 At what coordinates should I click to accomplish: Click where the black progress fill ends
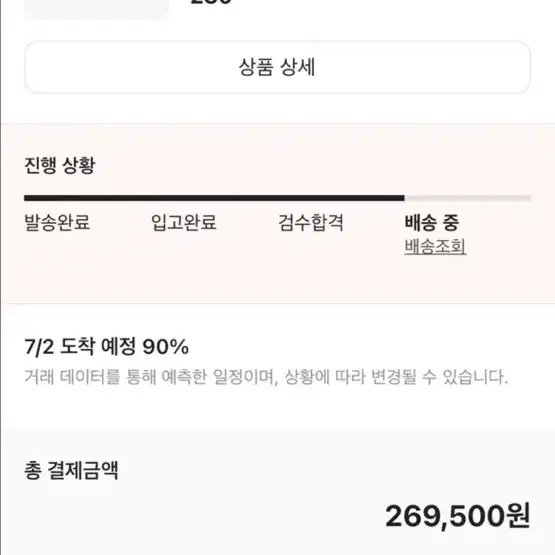tap(404, 198)
